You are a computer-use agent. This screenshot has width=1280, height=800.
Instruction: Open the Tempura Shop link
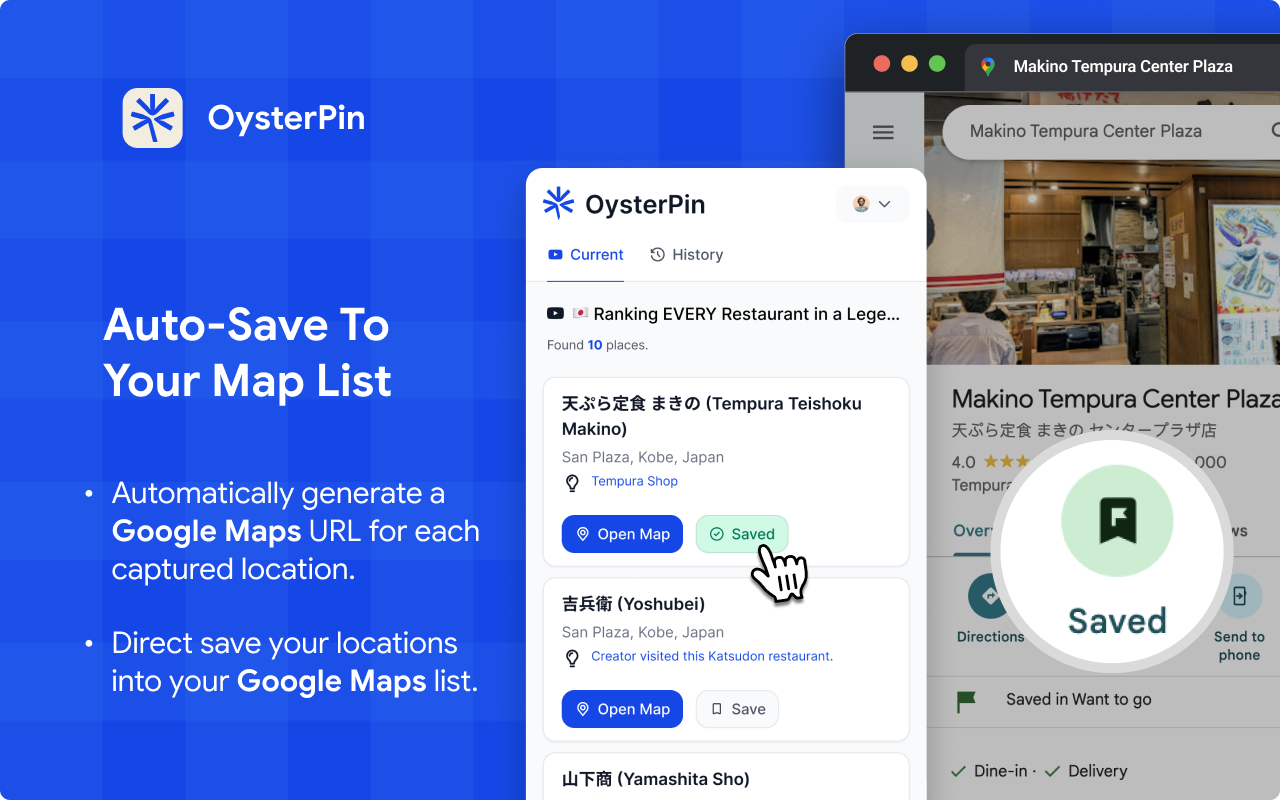coord(634,481)
